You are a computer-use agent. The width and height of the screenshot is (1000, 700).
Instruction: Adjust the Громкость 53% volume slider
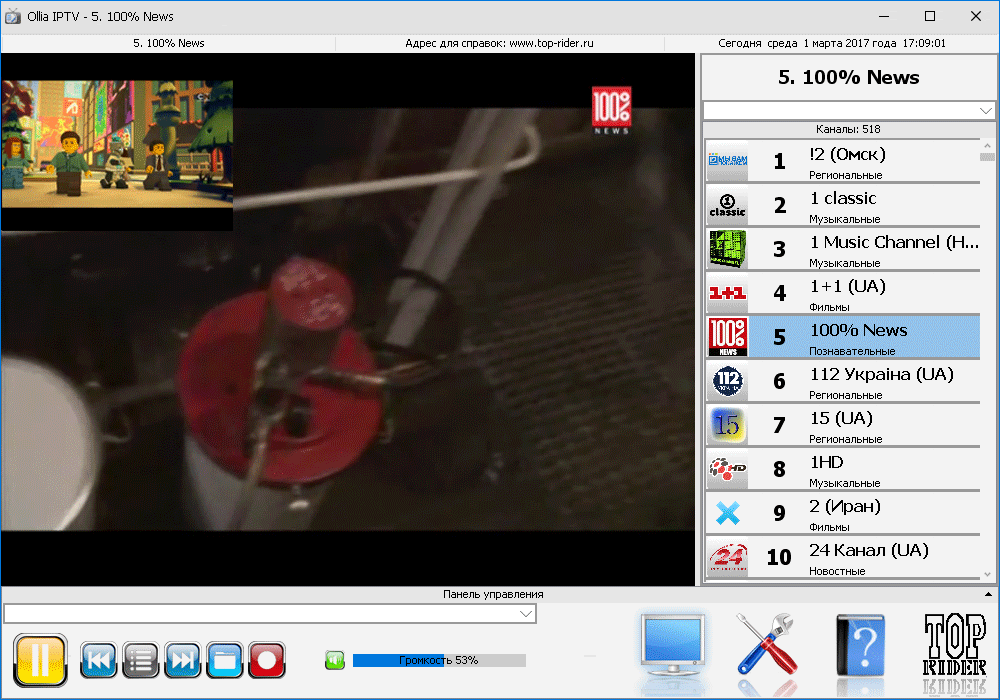click(439, 660)
